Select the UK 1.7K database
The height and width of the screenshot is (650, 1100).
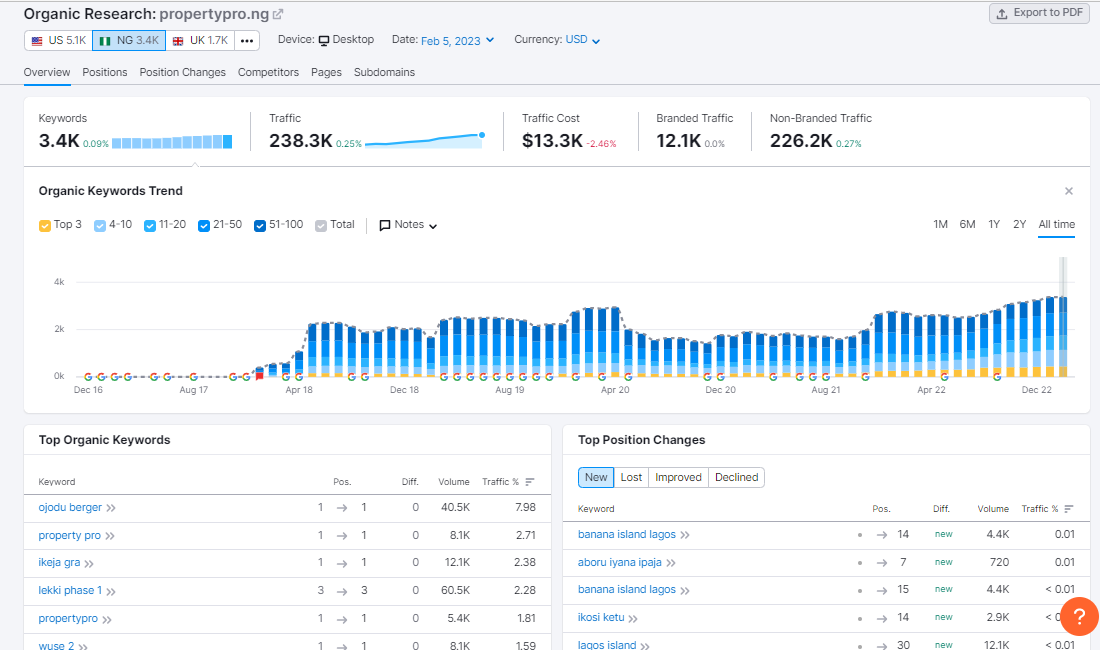click(x=201, y=41)
